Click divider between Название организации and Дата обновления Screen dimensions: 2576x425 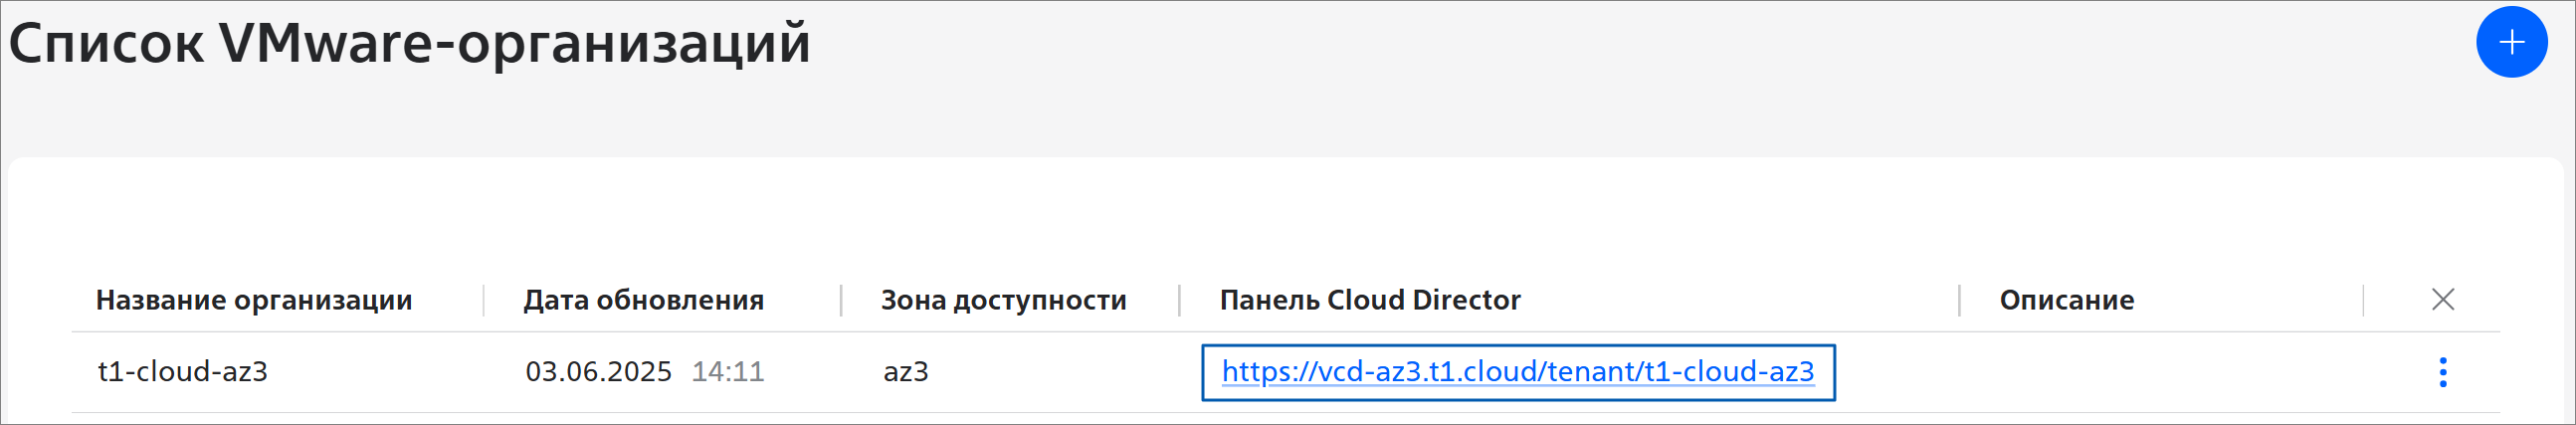[x=484, y=300]
